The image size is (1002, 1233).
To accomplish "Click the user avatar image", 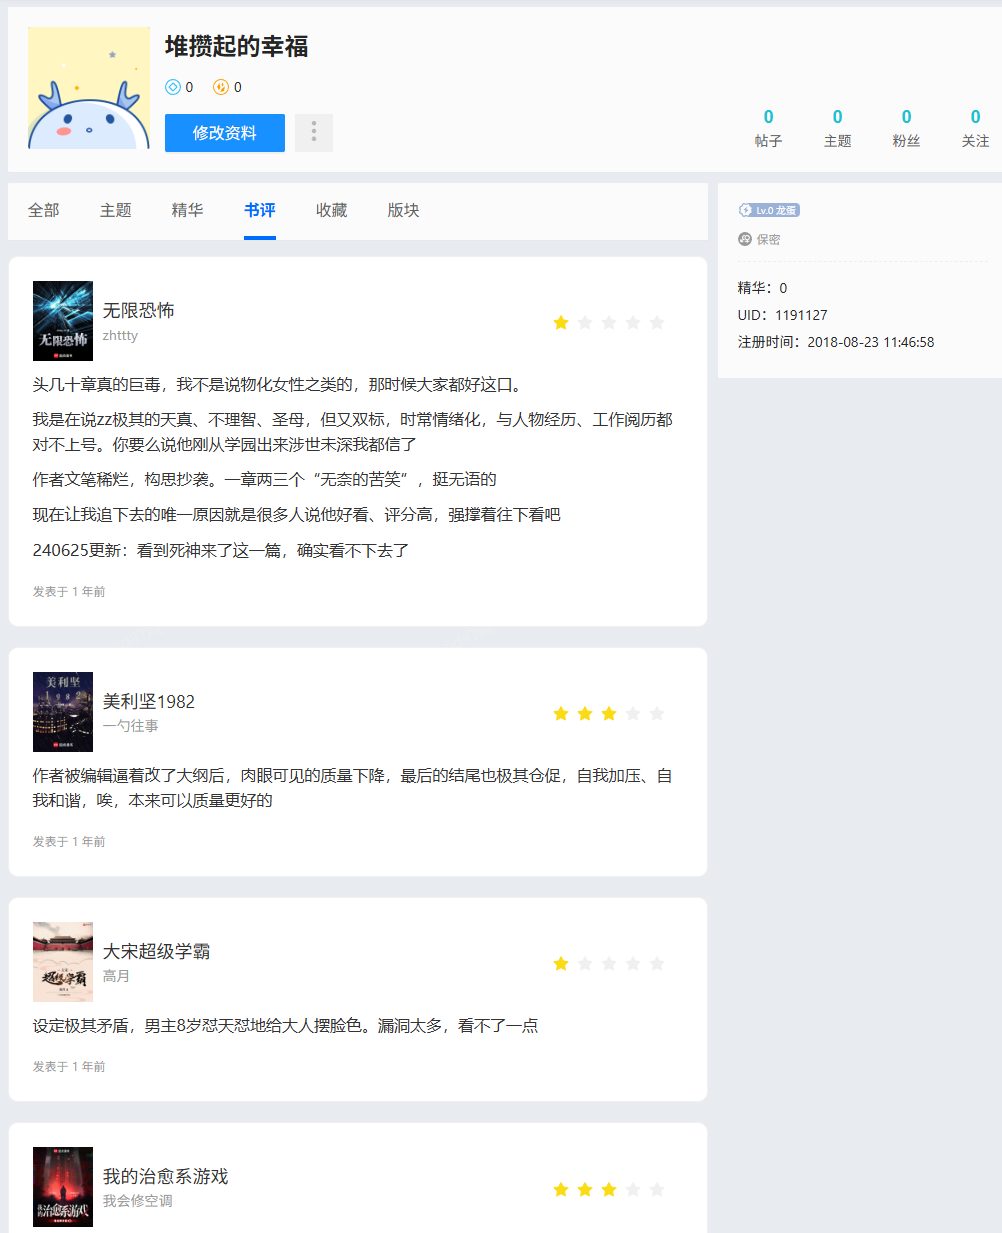I will coord(89,88).
